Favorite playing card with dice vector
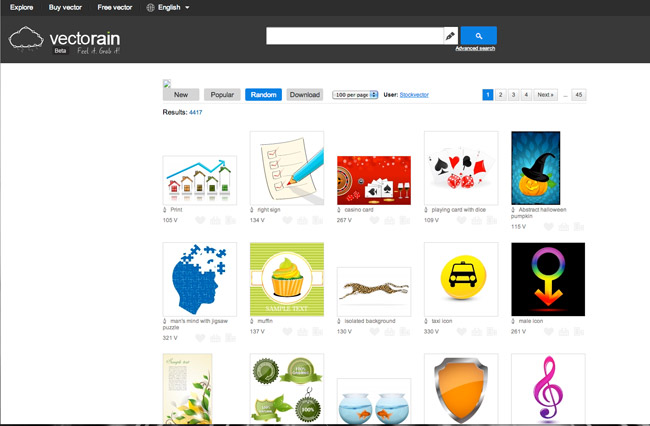This screenshot has width=650, height=426. click(x=461, y=220)
